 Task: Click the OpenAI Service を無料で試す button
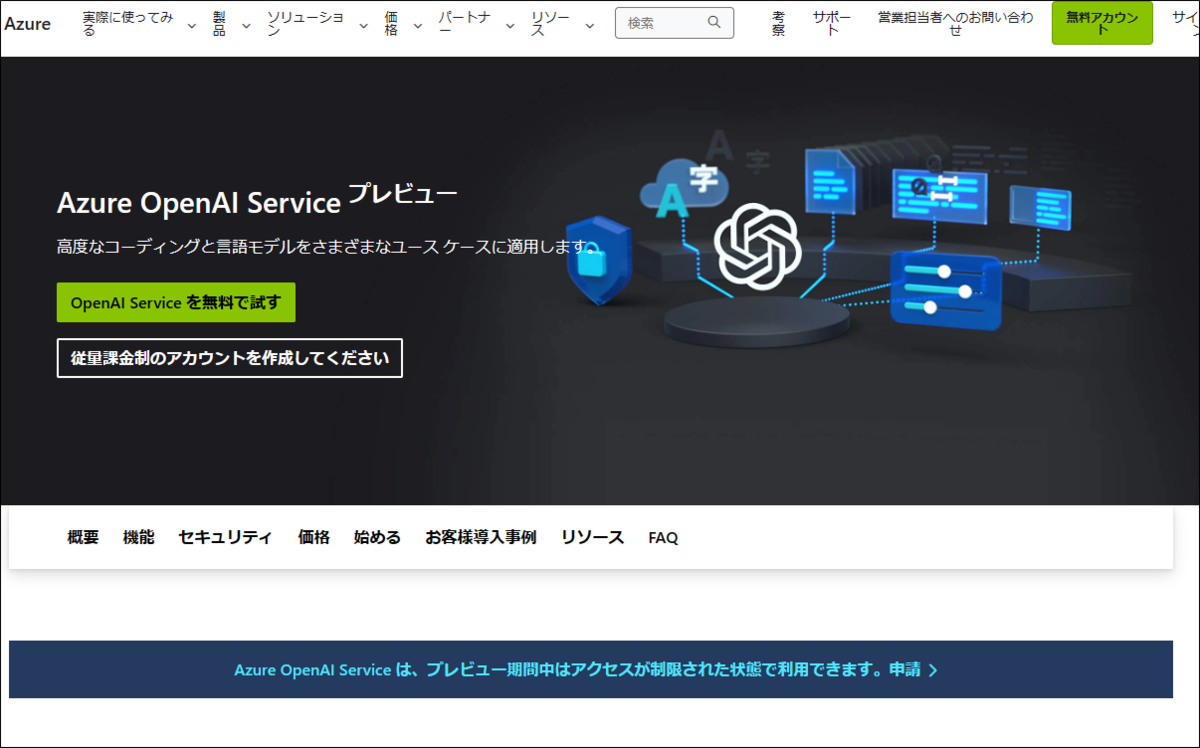pos(176,302)
